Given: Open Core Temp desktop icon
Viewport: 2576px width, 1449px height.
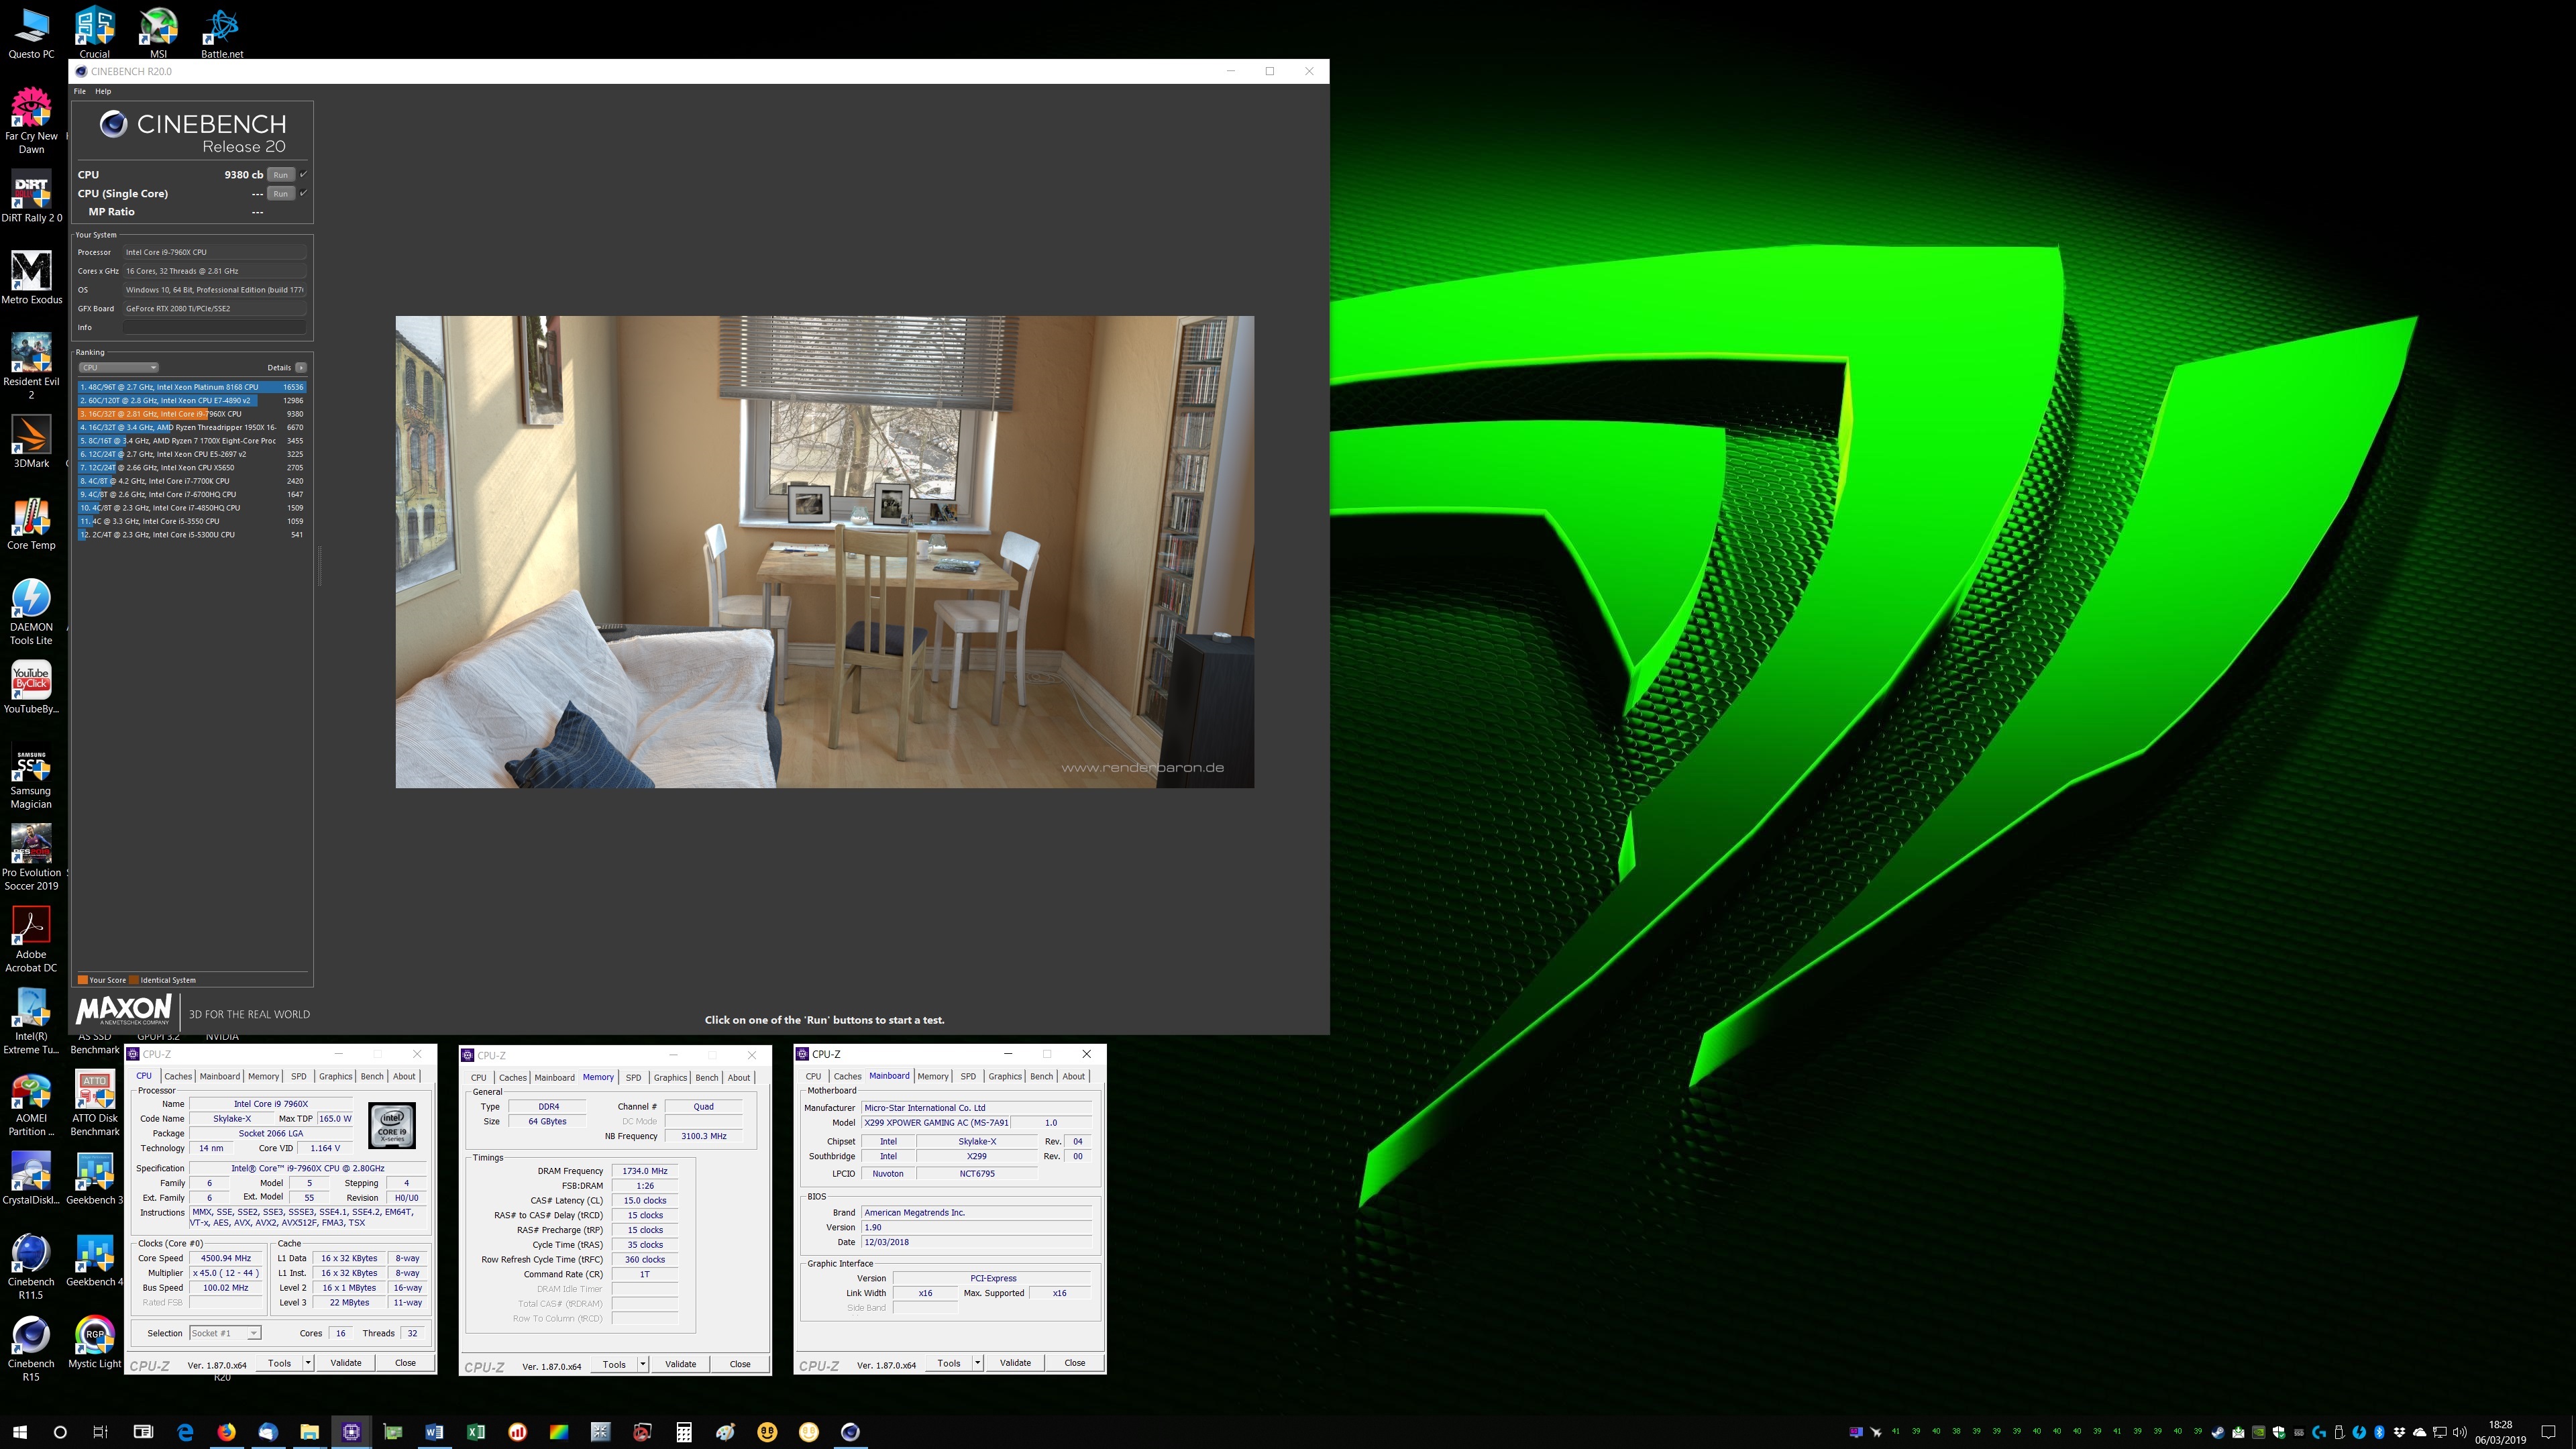Looking at the screenshot, I should tap(31, 523).
